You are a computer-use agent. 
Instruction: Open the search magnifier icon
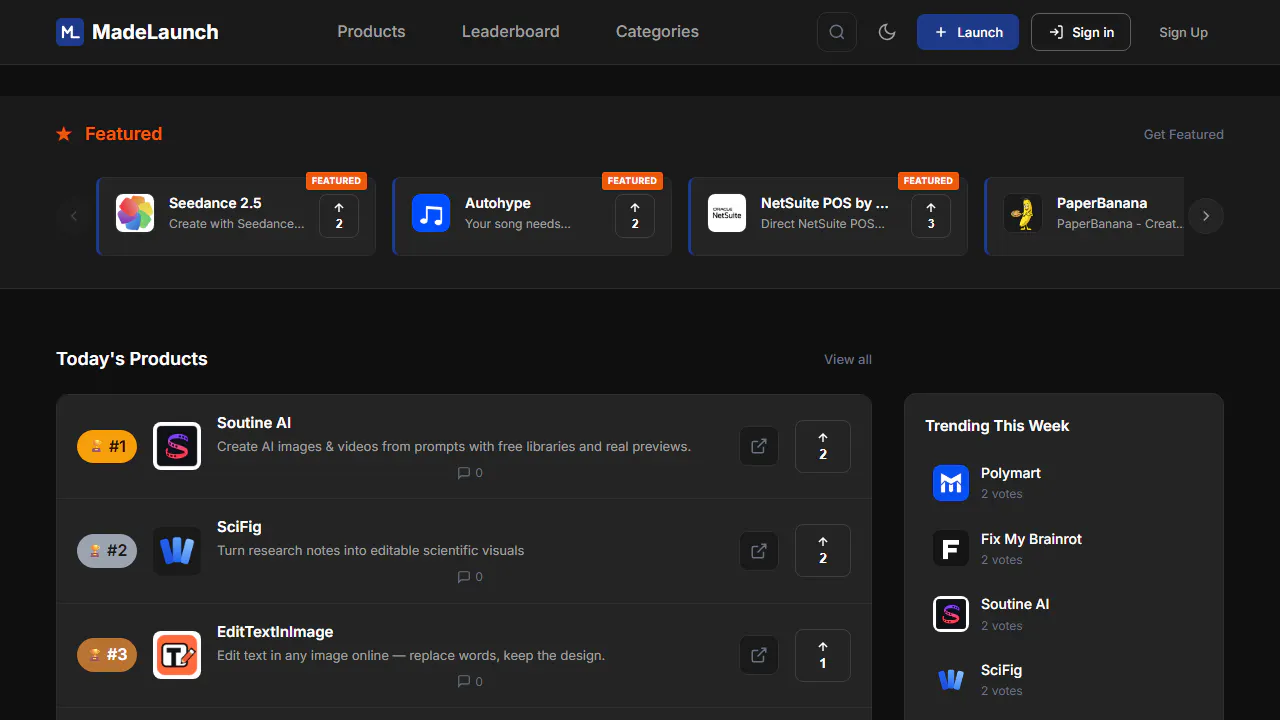(837, 32)
